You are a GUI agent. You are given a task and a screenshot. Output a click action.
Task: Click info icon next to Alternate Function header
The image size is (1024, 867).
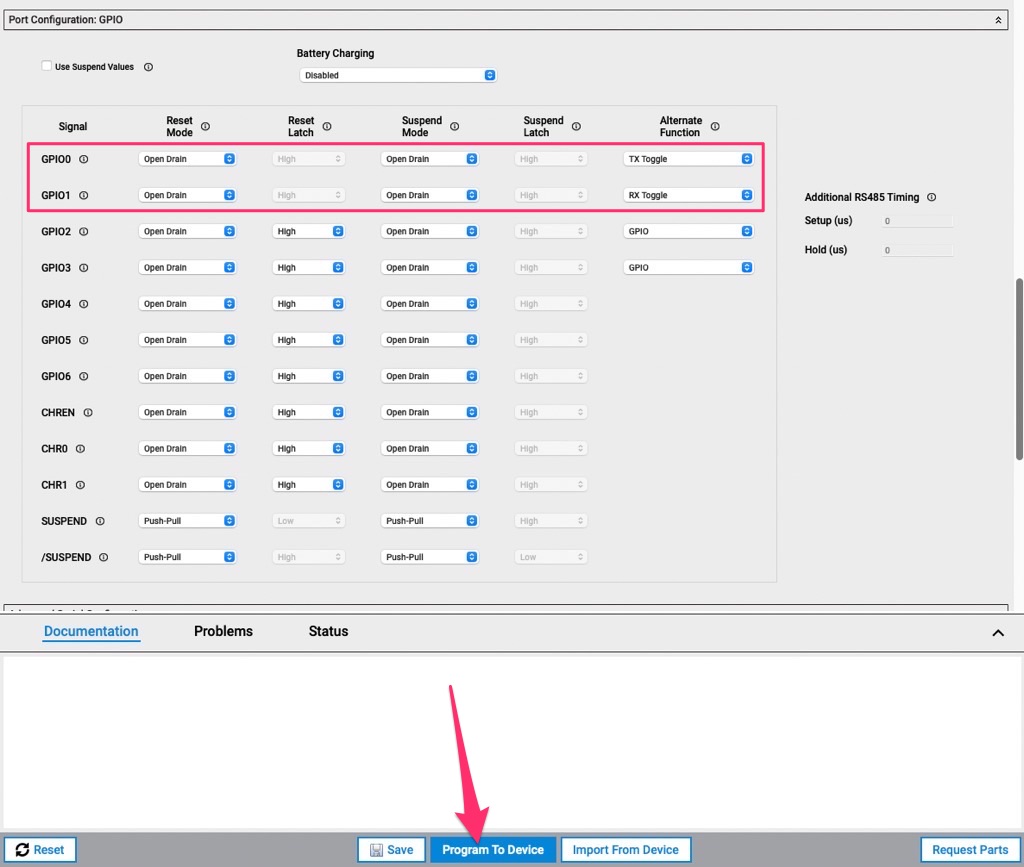(x=714, y=127)
